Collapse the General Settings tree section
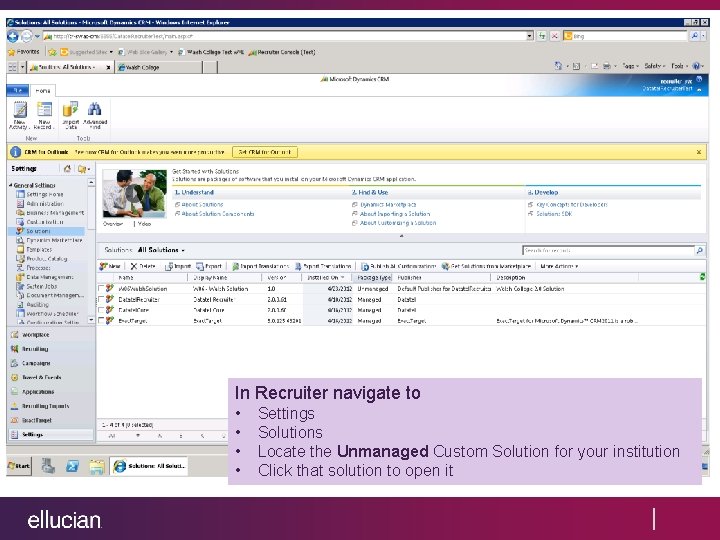 coord(11,185)
